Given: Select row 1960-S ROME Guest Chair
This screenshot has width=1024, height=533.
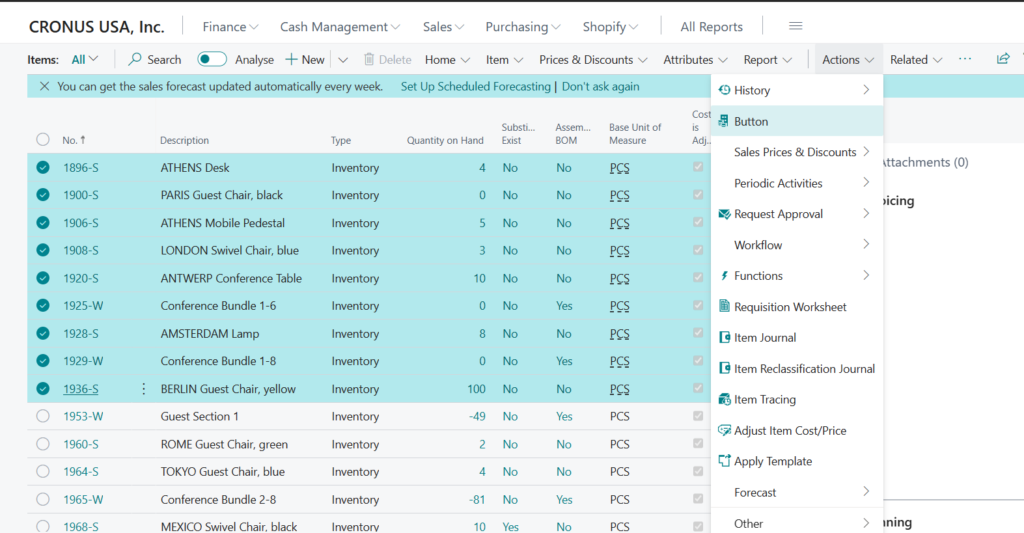Looking at the screenshot, I should pos(43,444).
